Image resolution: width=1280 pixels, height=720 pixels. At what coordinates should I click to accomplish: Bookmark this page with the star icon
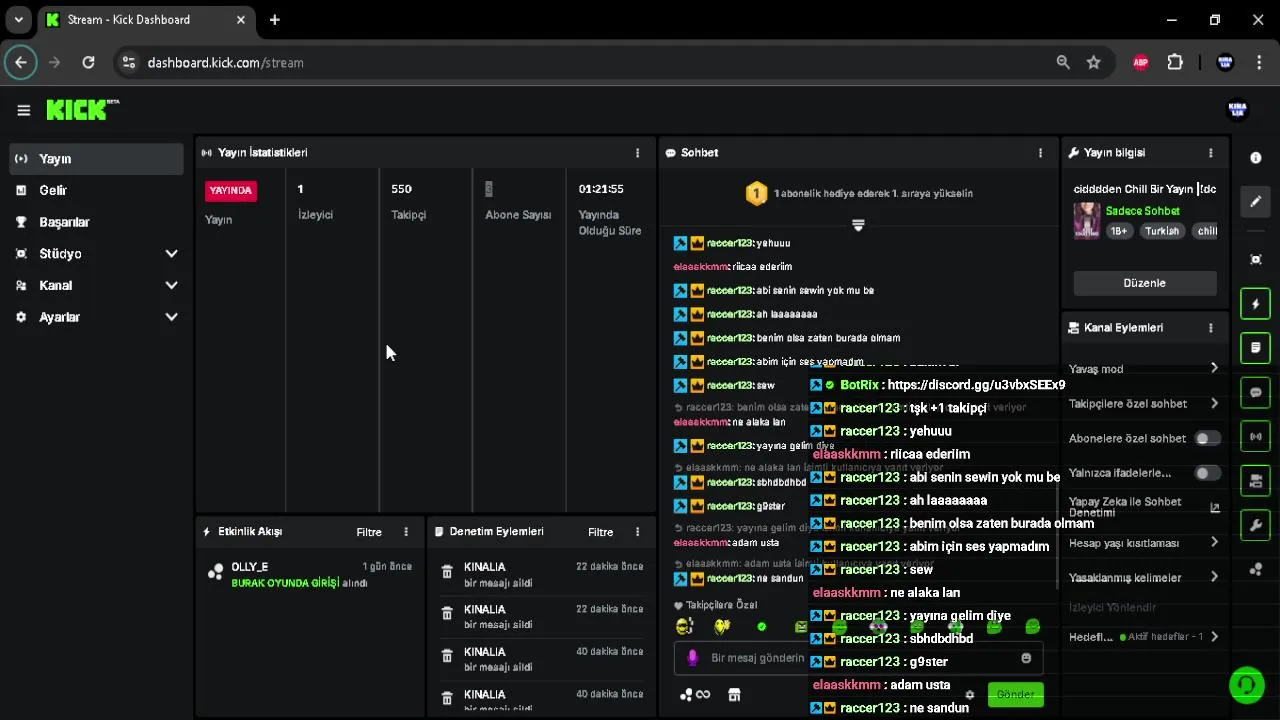(x=1094, y=63)
